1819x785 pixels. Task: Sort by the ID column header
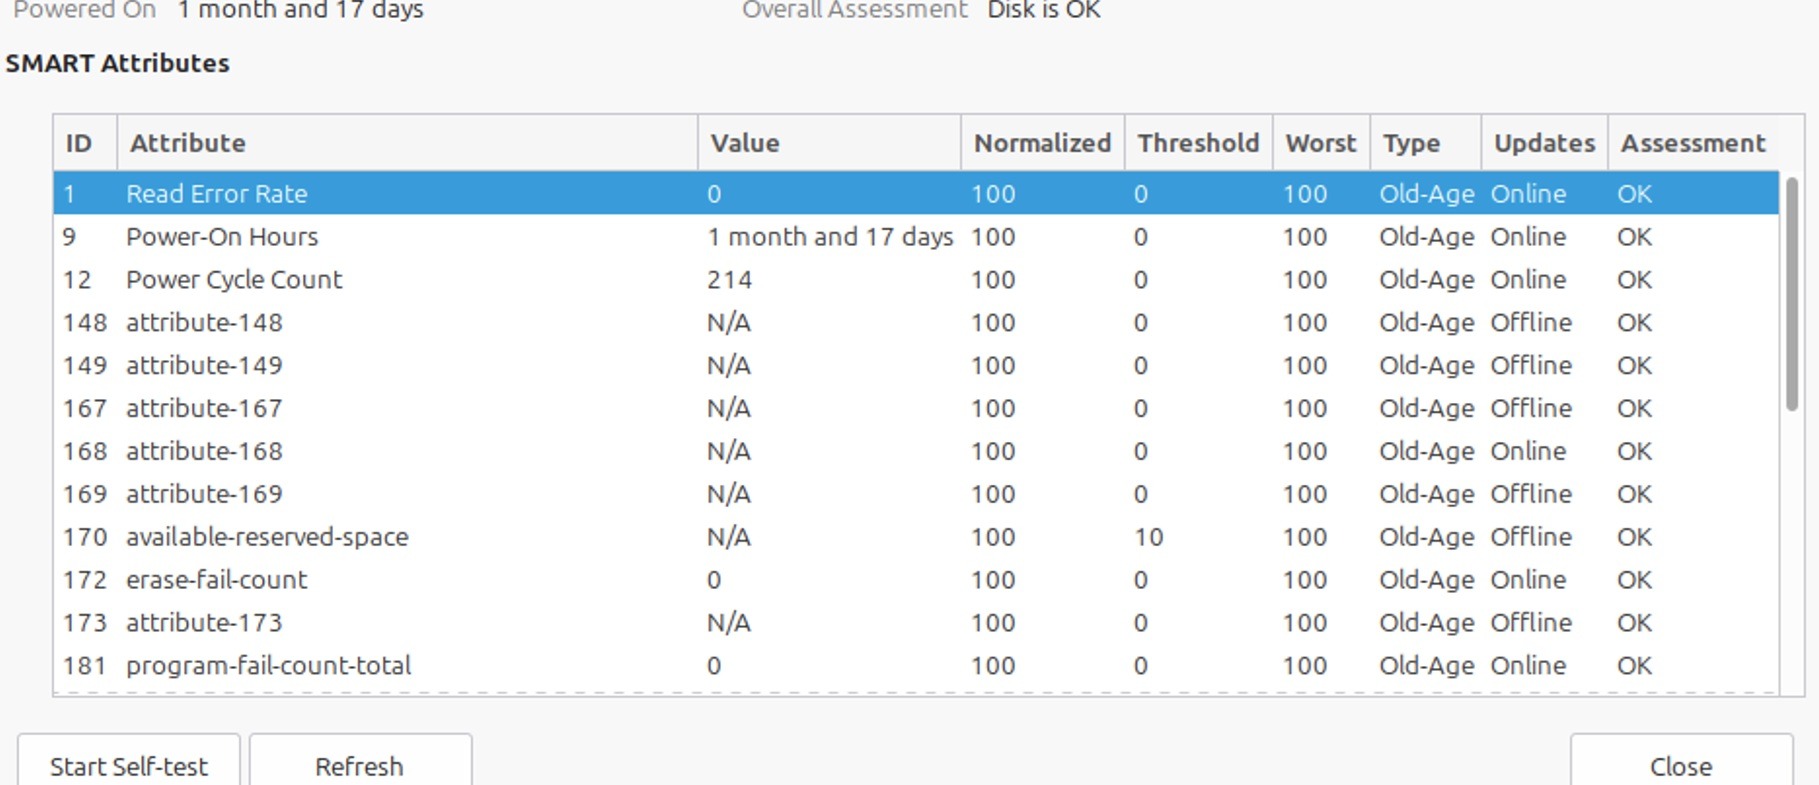(79, 143)
